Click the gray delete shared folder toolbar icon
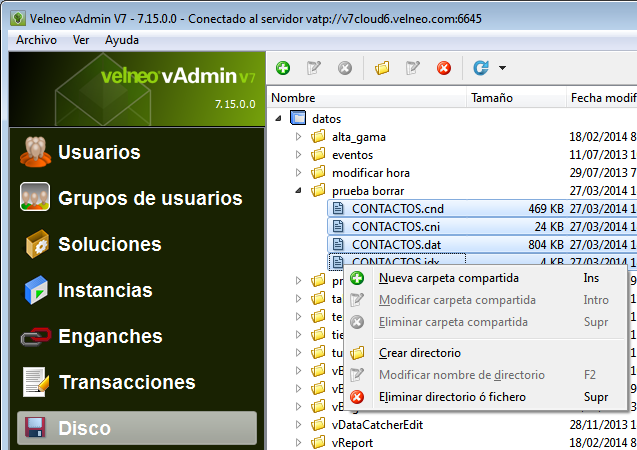This screenshot has width=637, height=450. 344,68
